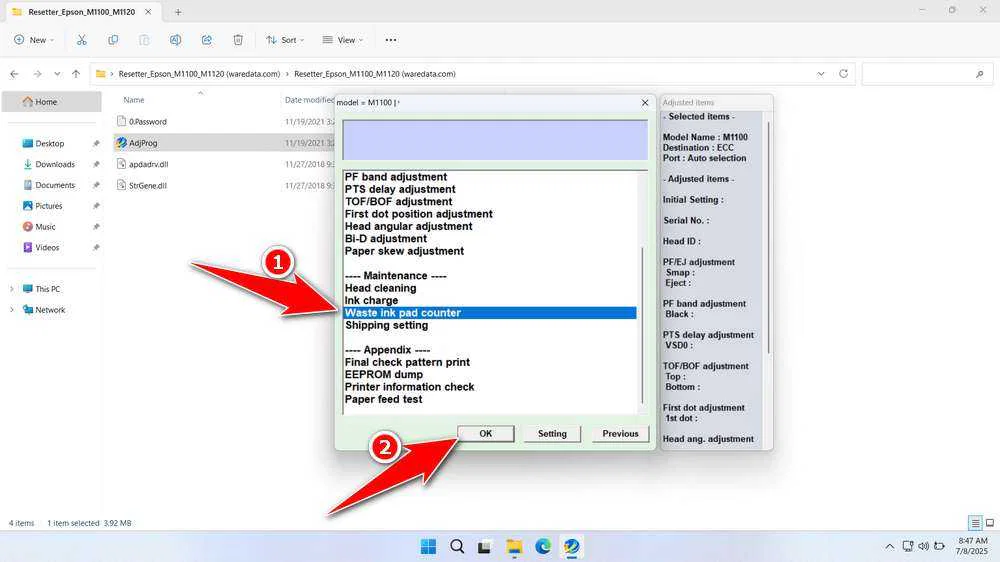
Task: Close the Resetter_Epson_M1100_M1120 tab
Action: click(148, 12)
